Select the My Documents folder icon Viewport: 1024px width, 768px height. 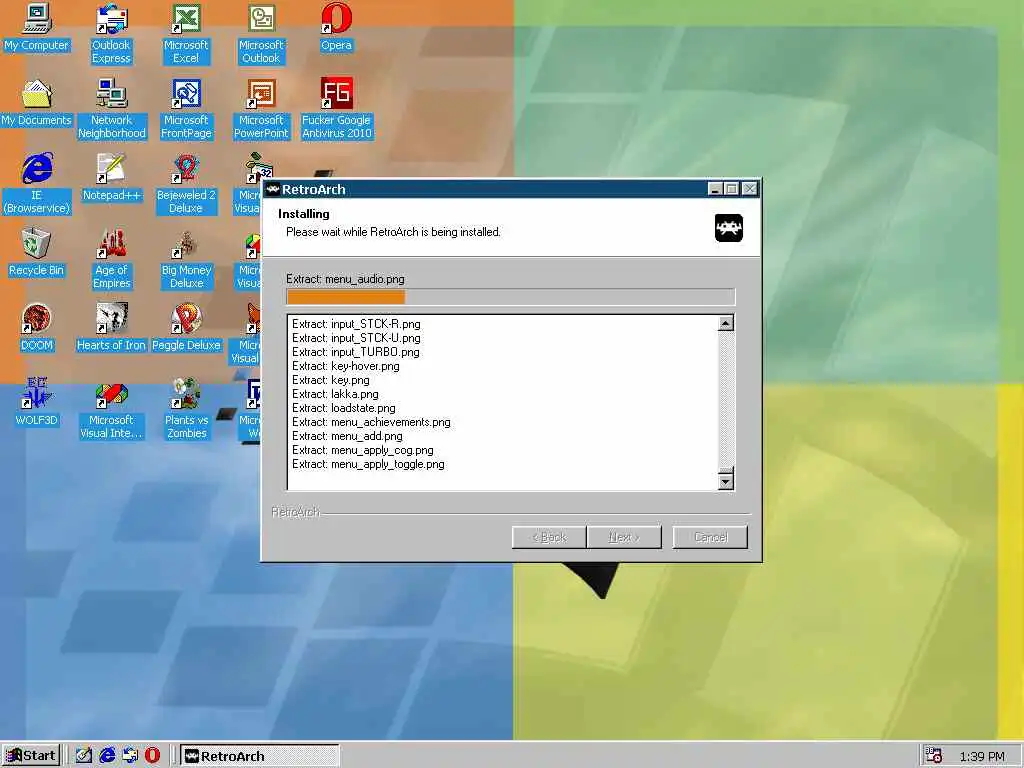coord(37,104)
